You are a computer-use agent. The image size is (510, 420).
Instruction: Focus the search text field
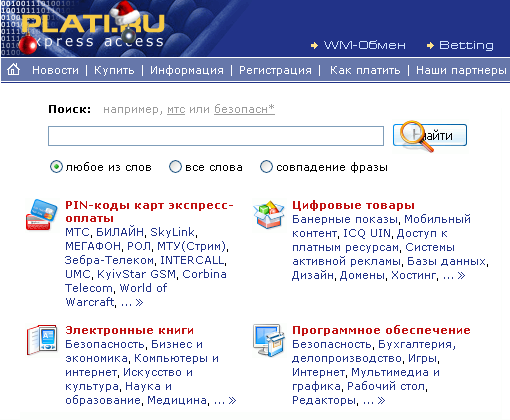216,136
